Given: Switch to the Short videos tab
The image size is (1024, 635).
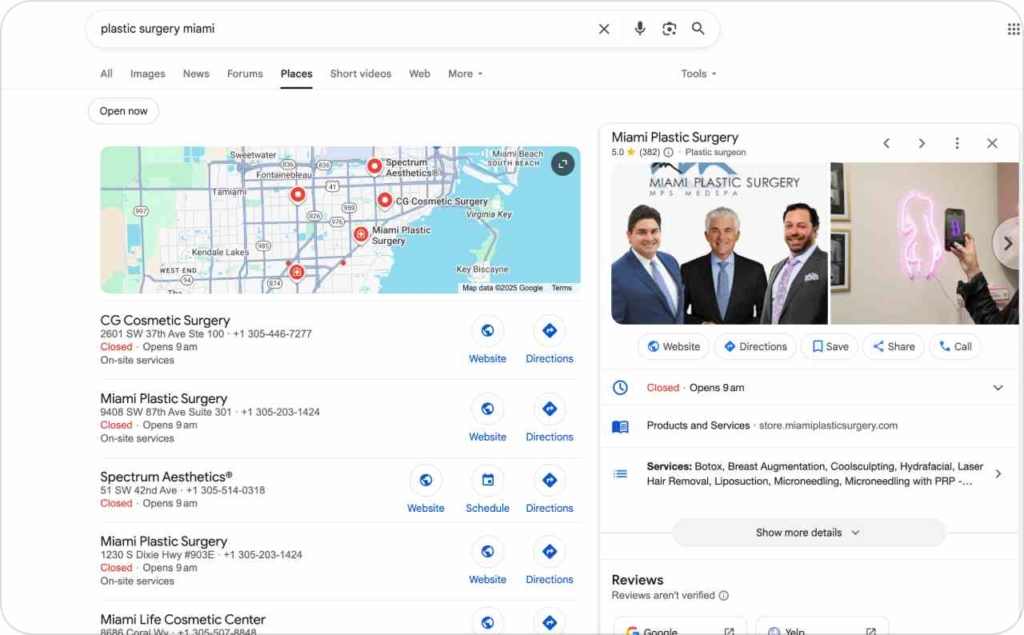Looking at the screenshot, I should coord(360,74).
